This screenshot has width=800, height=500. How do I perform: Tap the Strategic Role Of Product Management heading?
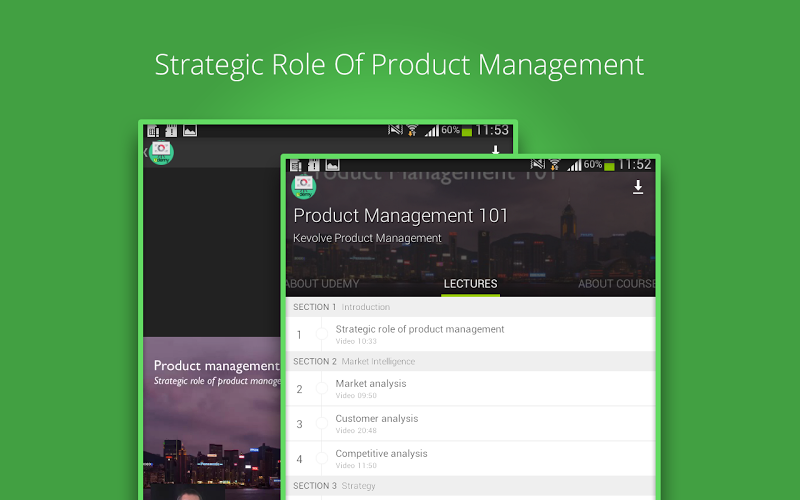[x=399, y=65]
